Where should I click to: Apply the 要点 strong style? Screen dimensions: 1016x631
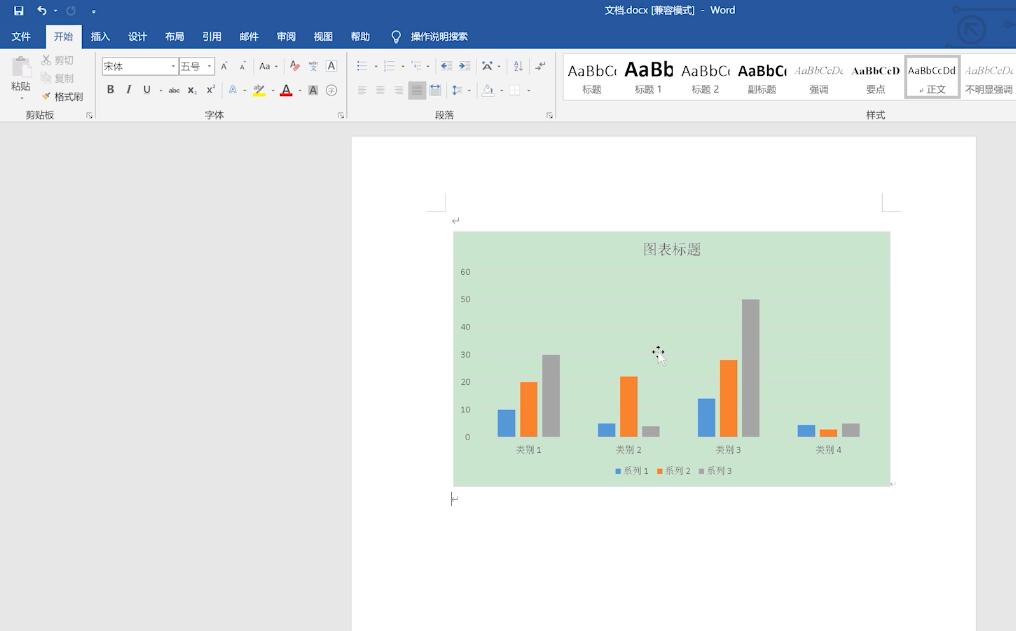click(875, 77)
